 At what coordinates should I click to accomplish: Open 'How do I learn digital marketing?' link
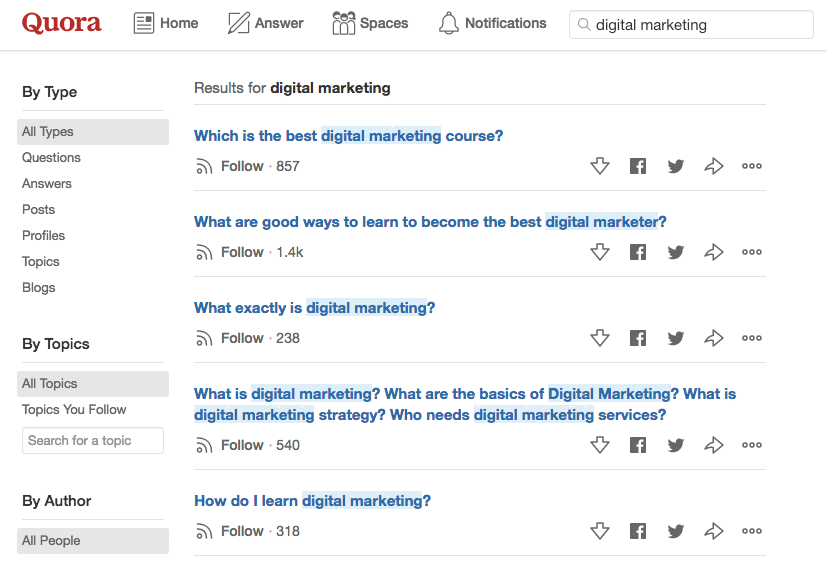click(x=312, y=501)
